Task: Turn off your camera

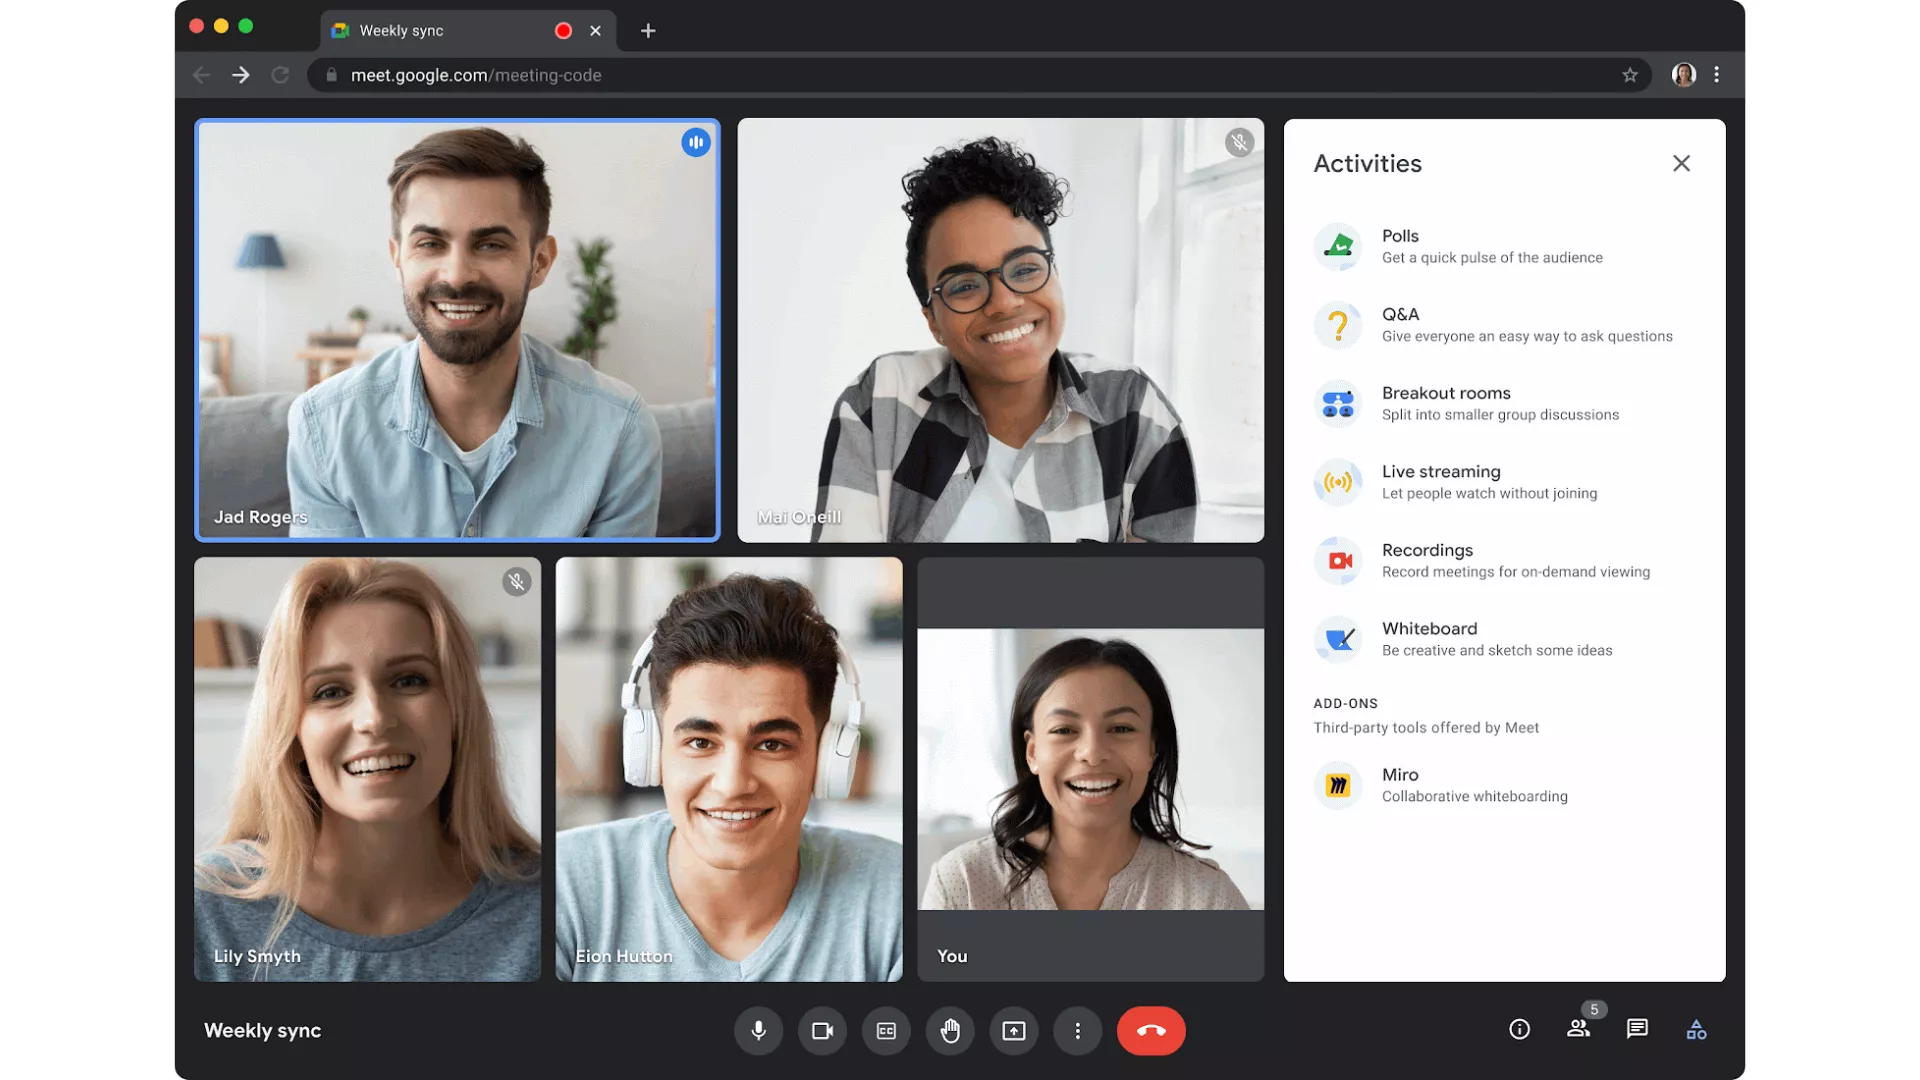Action: click(822, 1030)
